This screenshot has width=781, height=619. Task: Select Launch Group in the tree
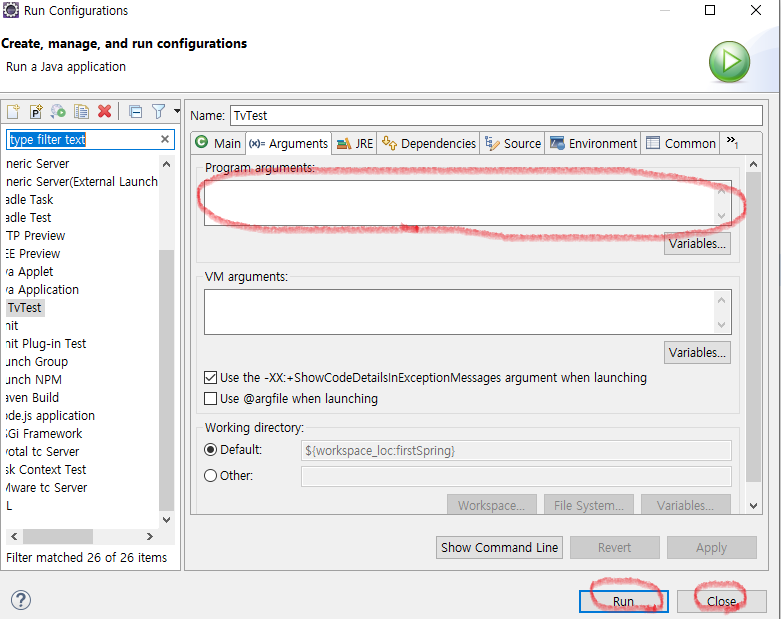[x=37, y=362]
